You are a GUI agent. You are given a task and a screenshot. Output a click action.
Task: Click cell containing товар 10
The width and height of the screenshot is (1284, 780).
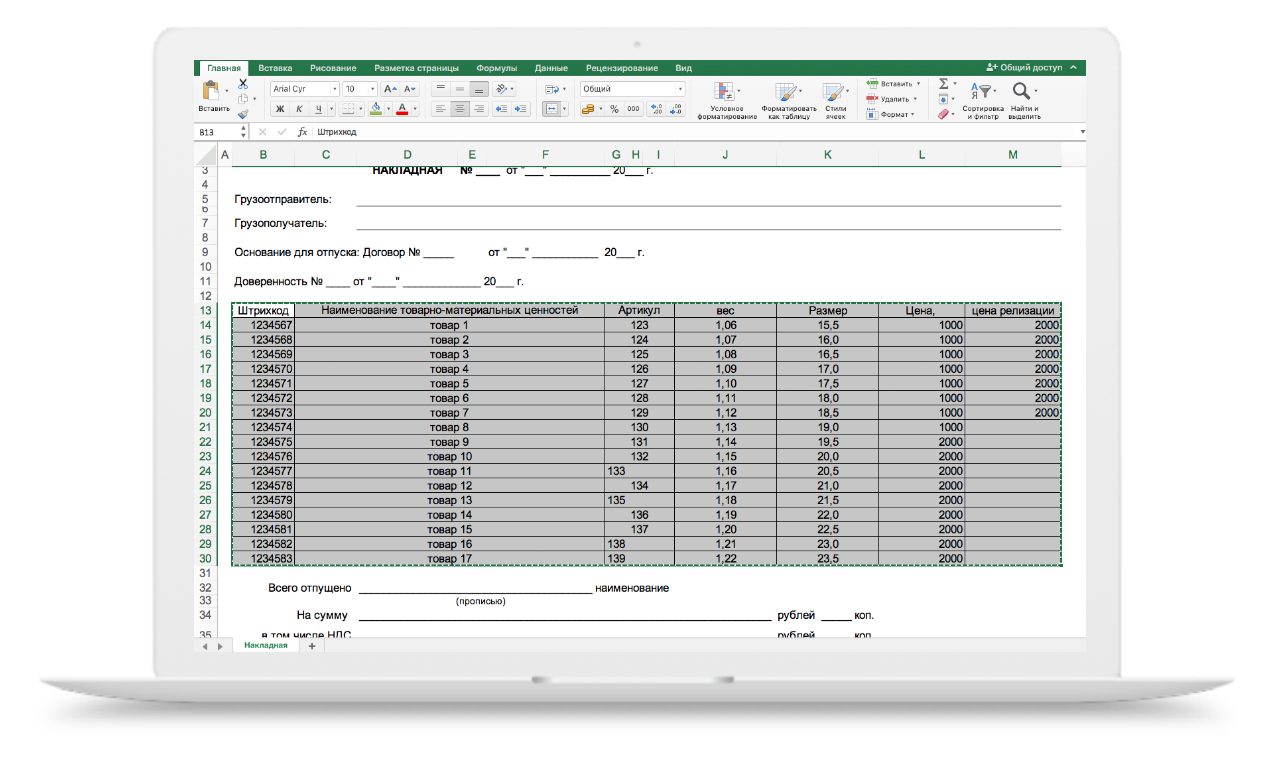(450, 456)
